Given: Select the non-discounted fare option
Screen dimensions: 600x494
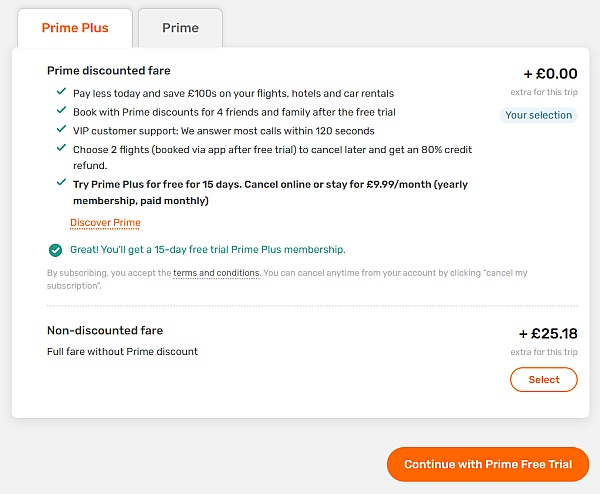Looking at the screenshot, I should [x=543, y=380].
